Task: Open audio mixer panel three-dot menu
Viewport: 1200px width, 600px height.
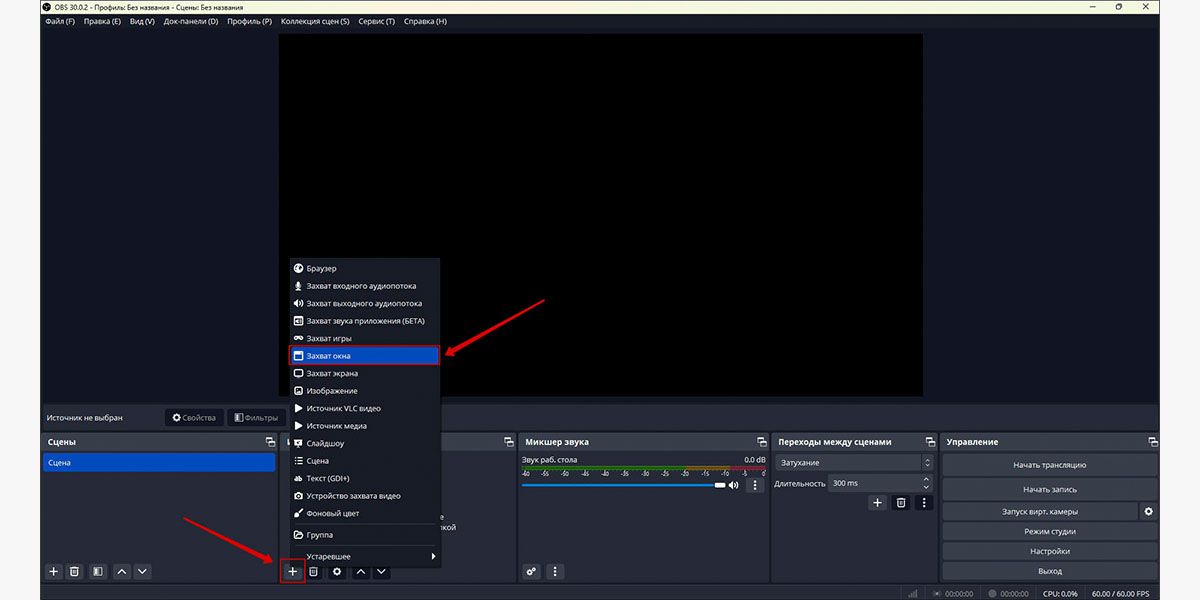Action: (555, 571)
